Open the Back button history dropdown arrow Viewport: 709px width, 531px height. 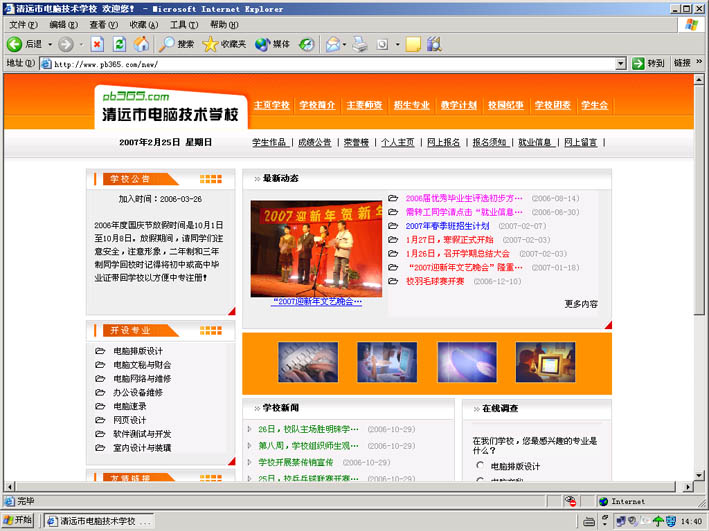pyautogui.click(x=49, y=44)
